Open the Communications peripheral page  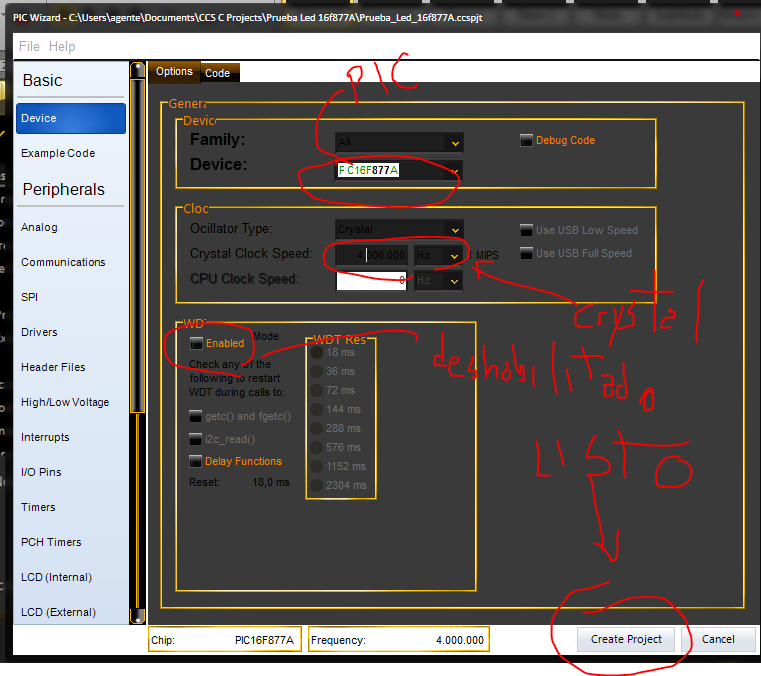71,263
